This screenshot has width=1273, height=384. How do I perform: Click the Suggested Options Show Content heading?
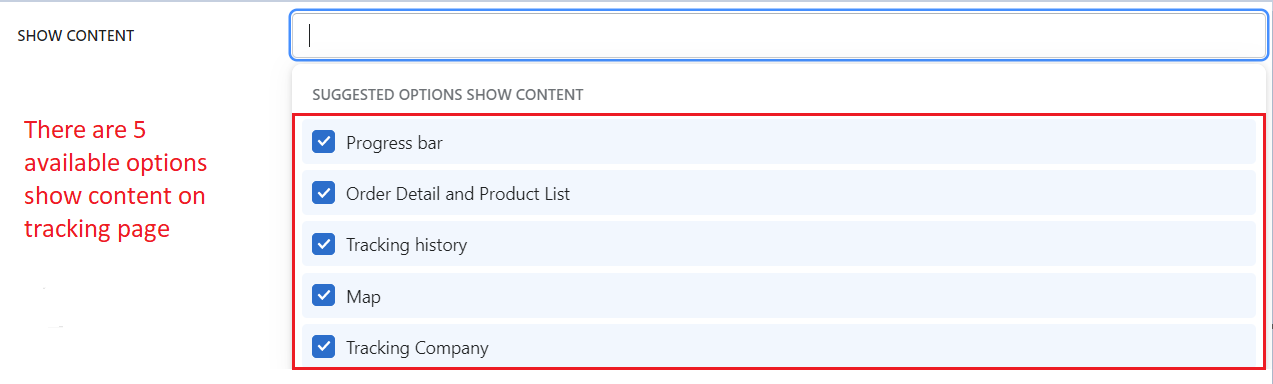(x=448, y=95)
